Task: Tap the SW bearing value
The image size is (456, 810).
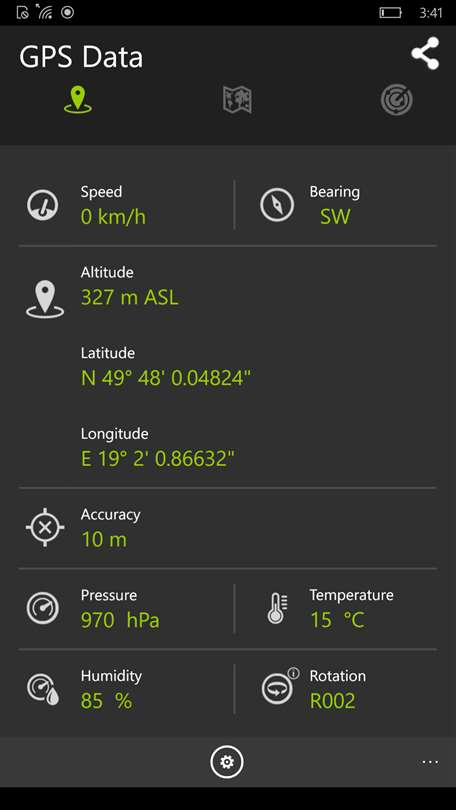Action: [x=335, y=216]
